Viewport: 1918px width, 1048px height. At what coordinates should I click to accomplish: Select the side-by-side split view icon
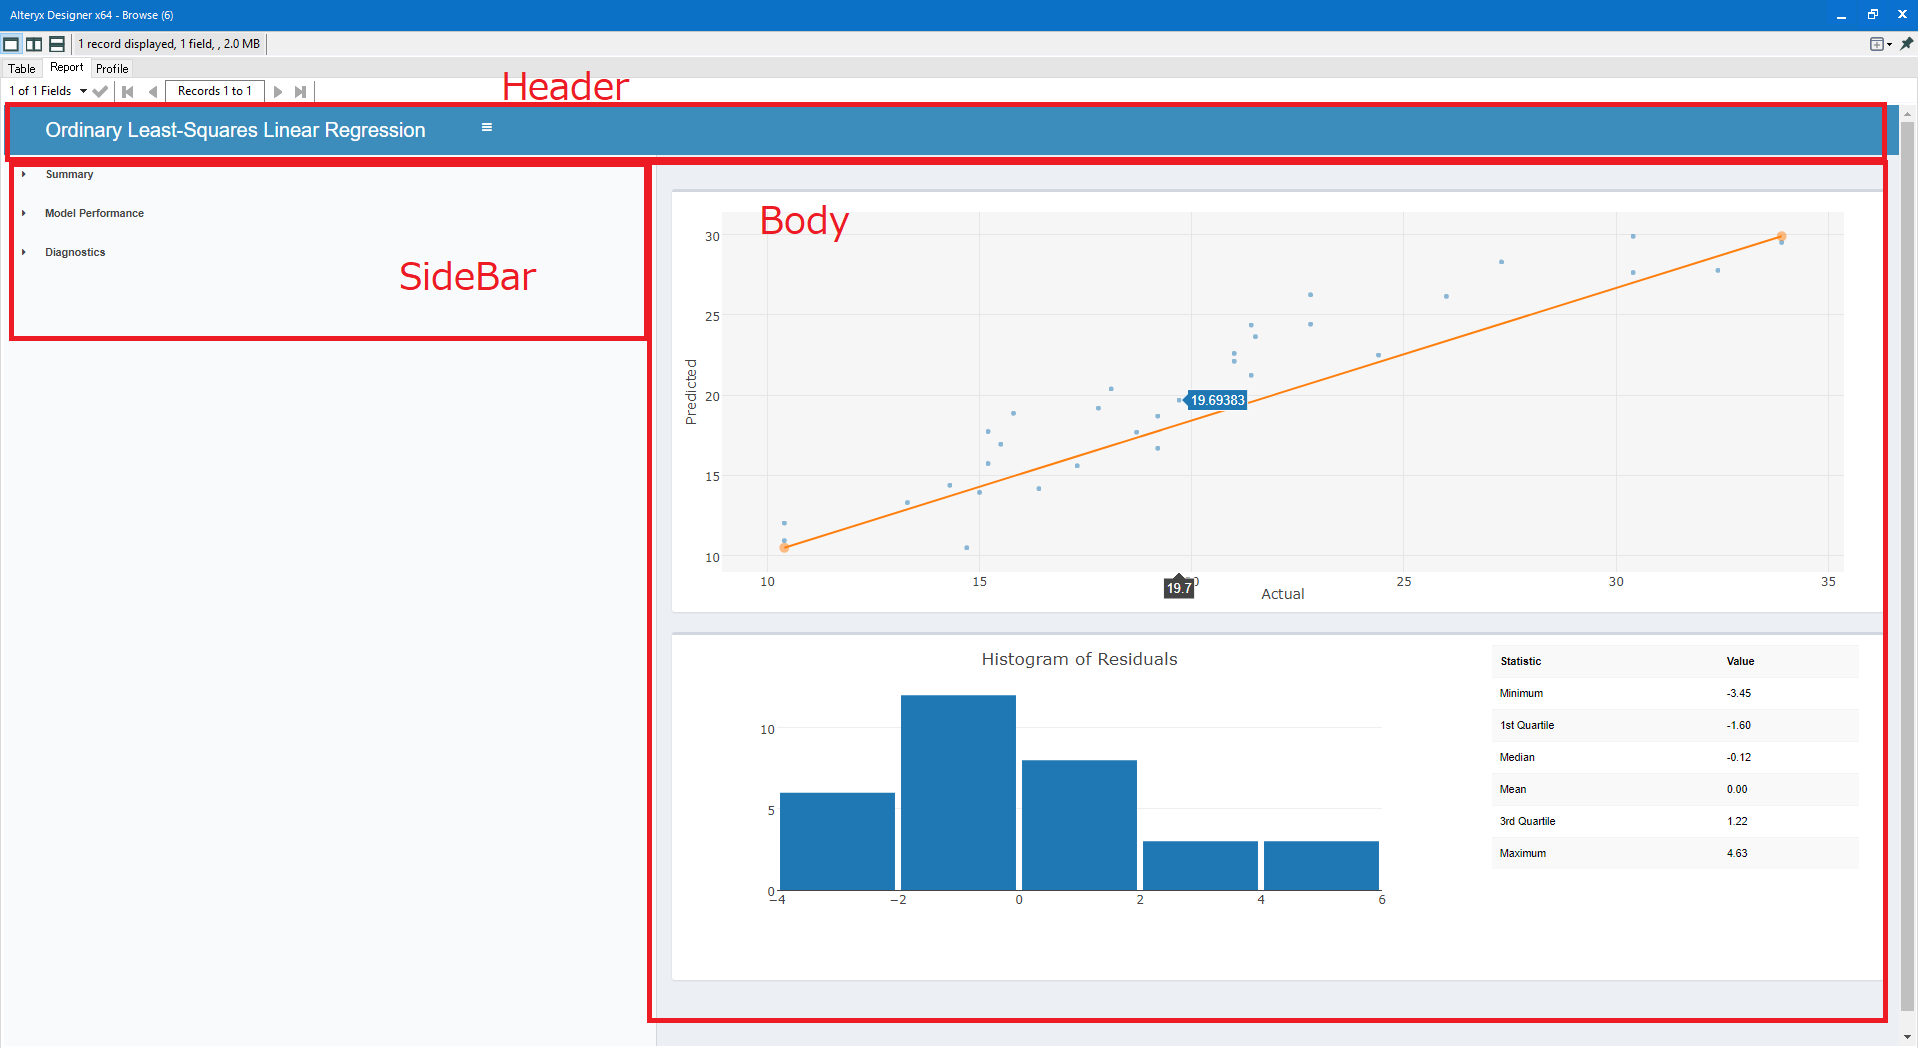click(34, 44)
